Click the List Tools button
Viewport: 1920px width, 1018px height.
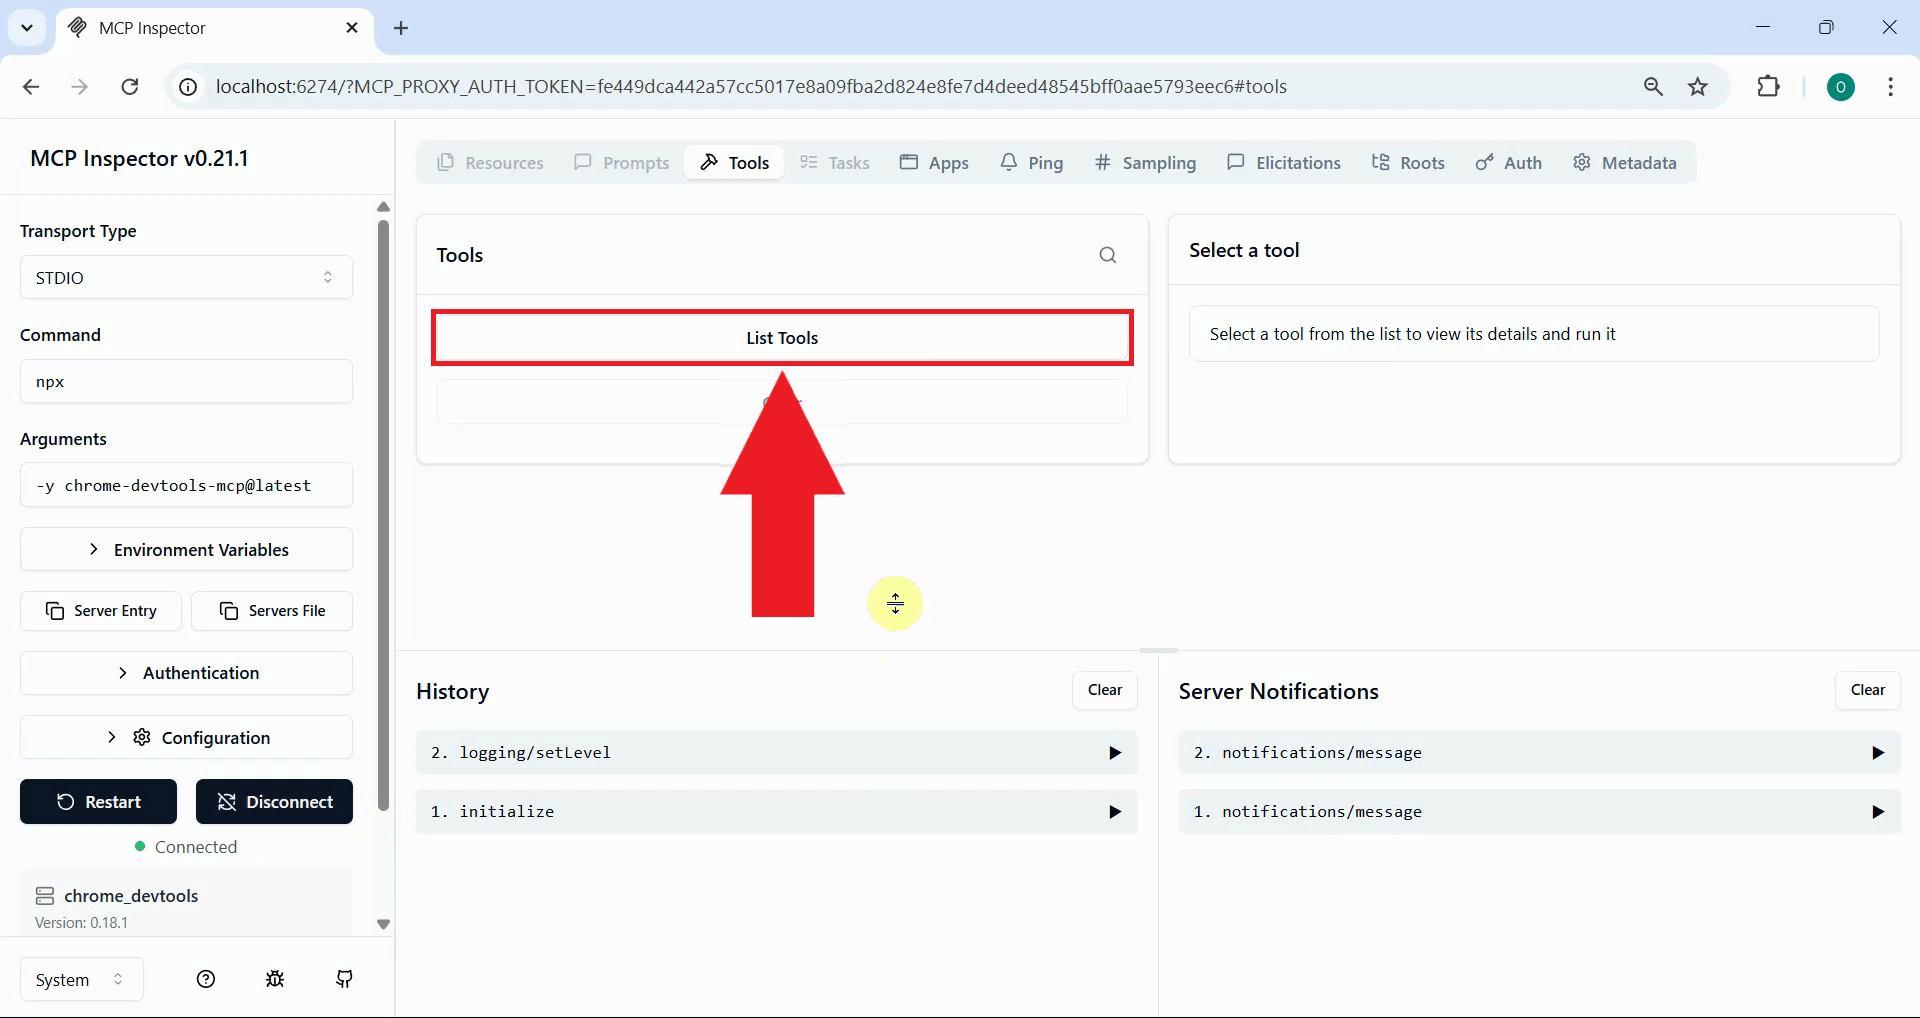(x=781, y=337)
